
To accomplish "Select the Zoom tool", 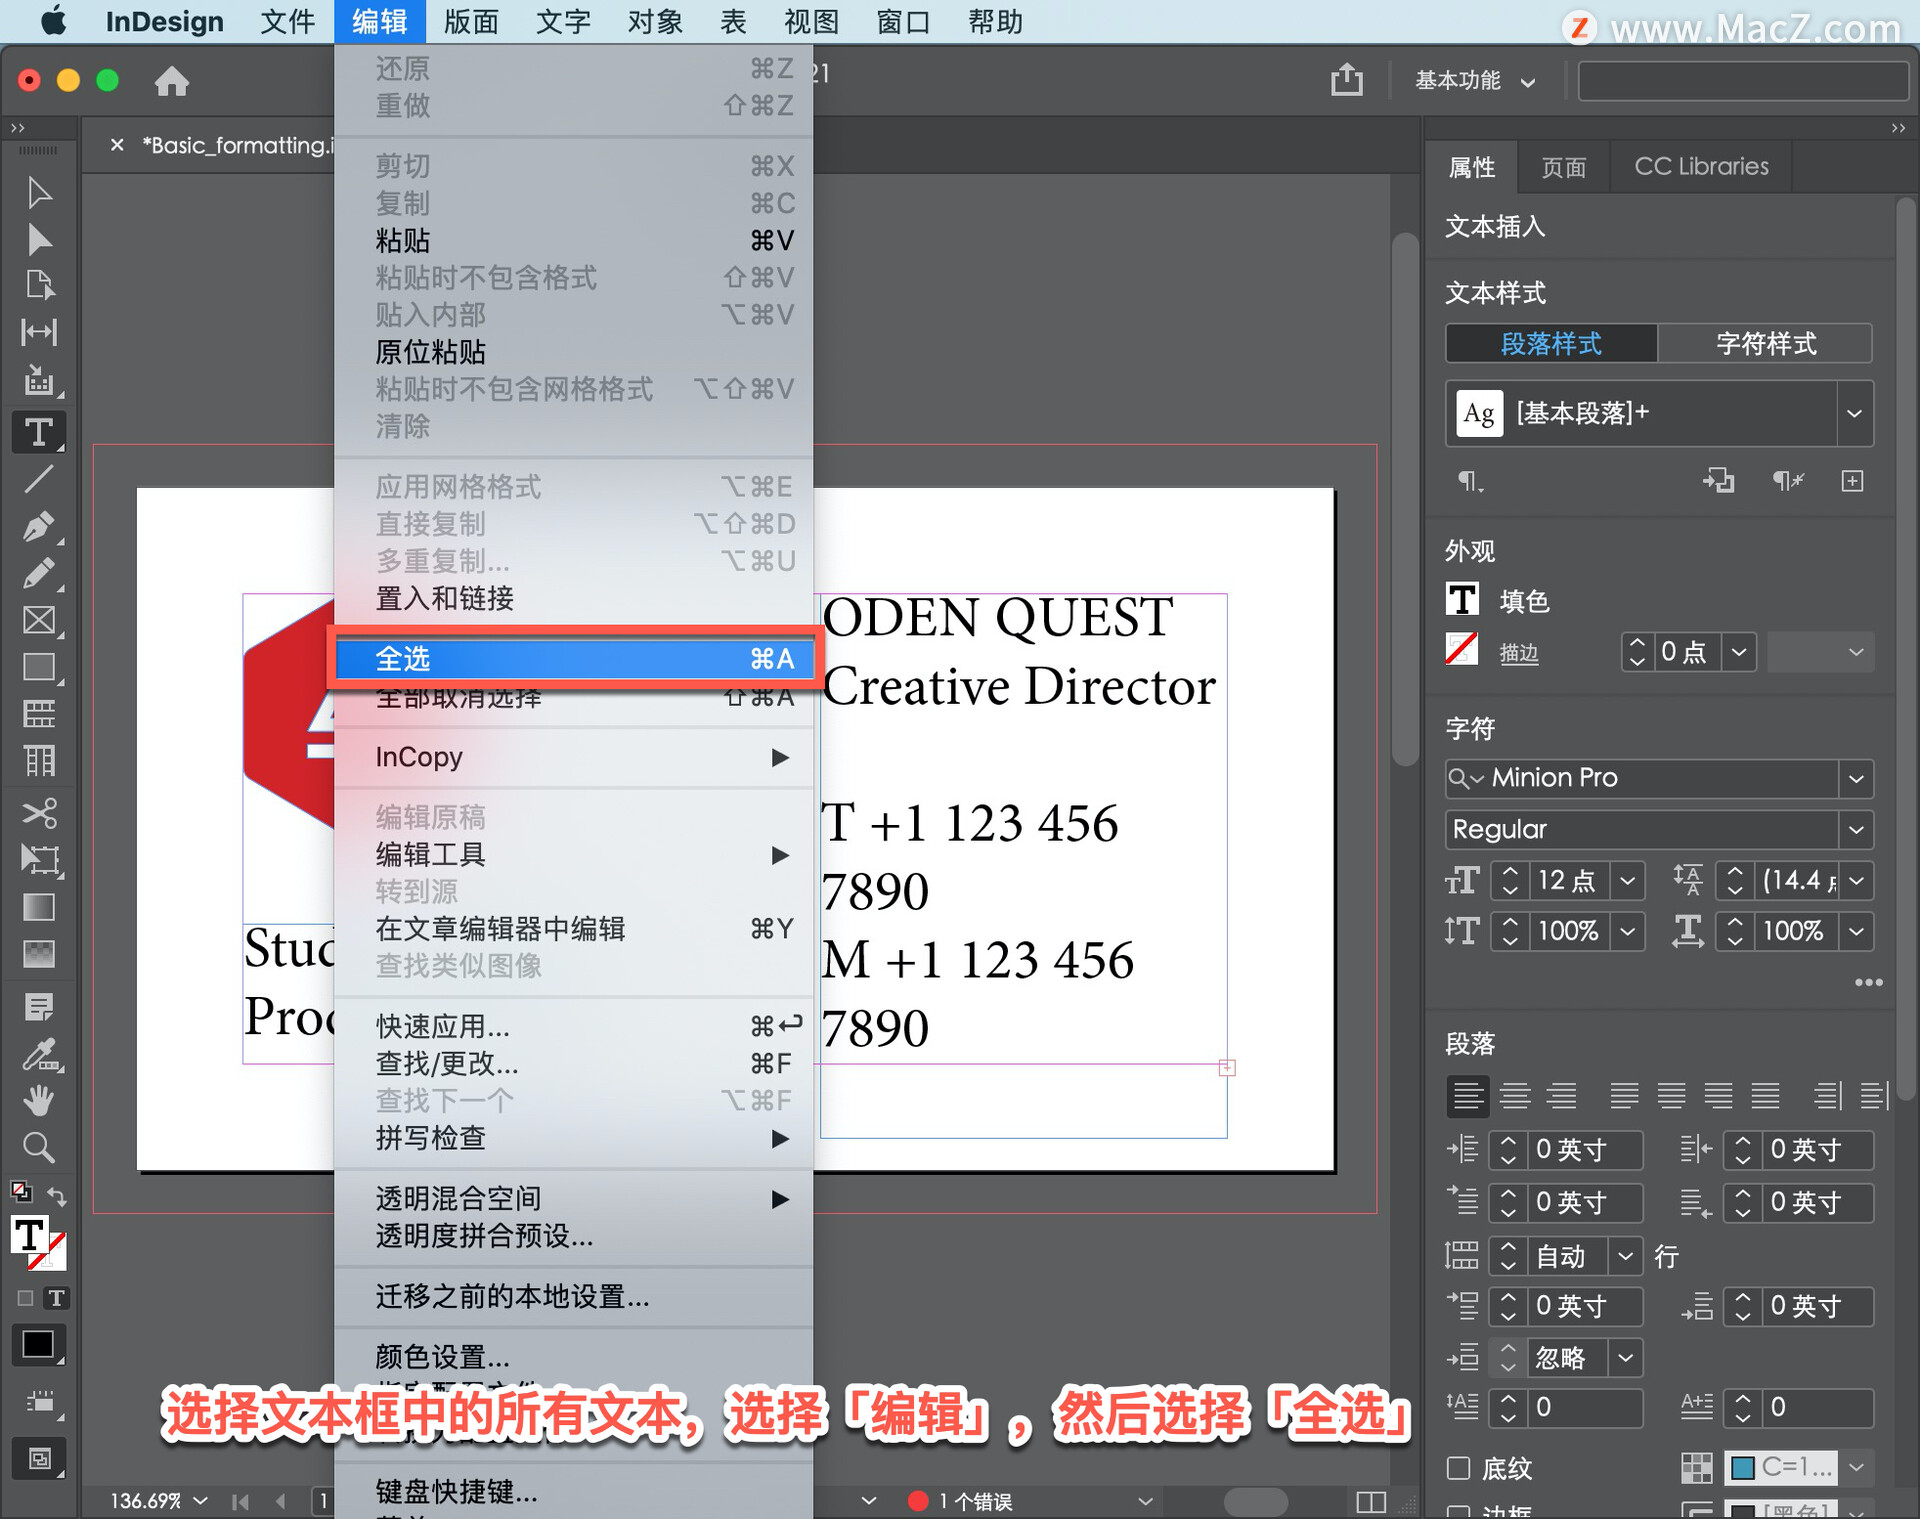I will 39,1147.
